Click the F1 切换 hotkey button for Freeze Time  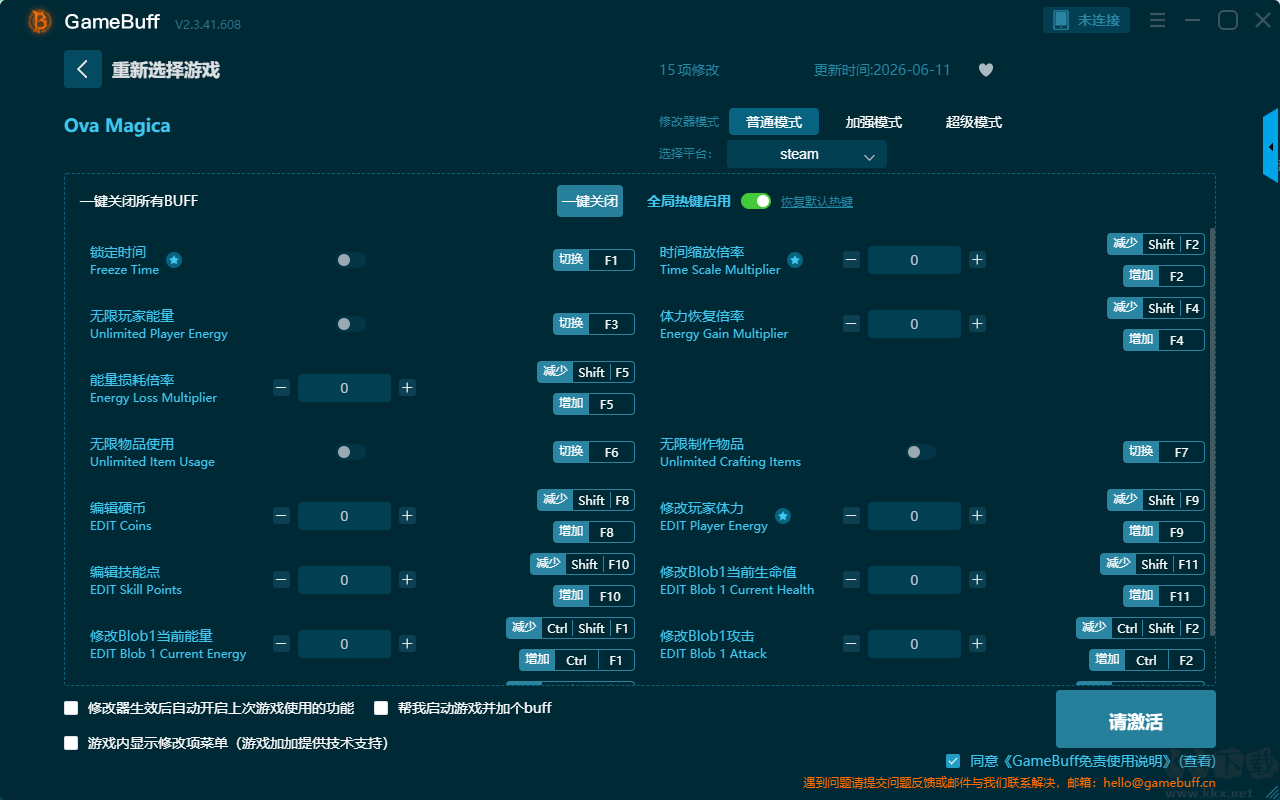(x=594, y=260)
